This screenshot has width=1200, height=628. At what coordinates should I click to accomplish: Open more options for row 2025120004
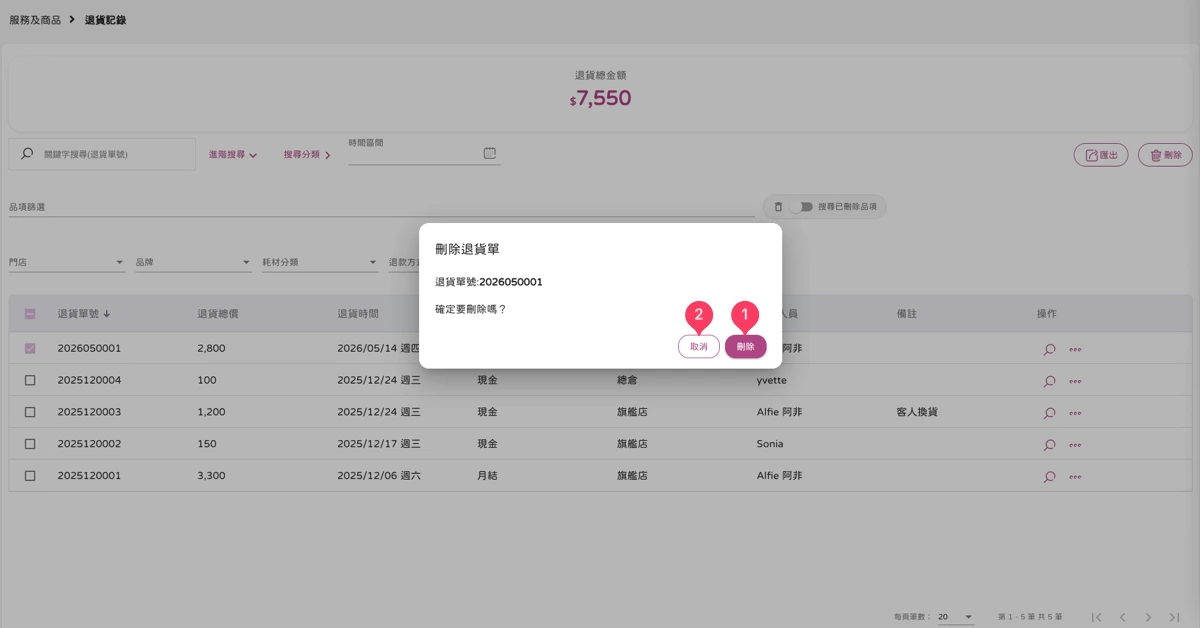tap(1075, 381)
